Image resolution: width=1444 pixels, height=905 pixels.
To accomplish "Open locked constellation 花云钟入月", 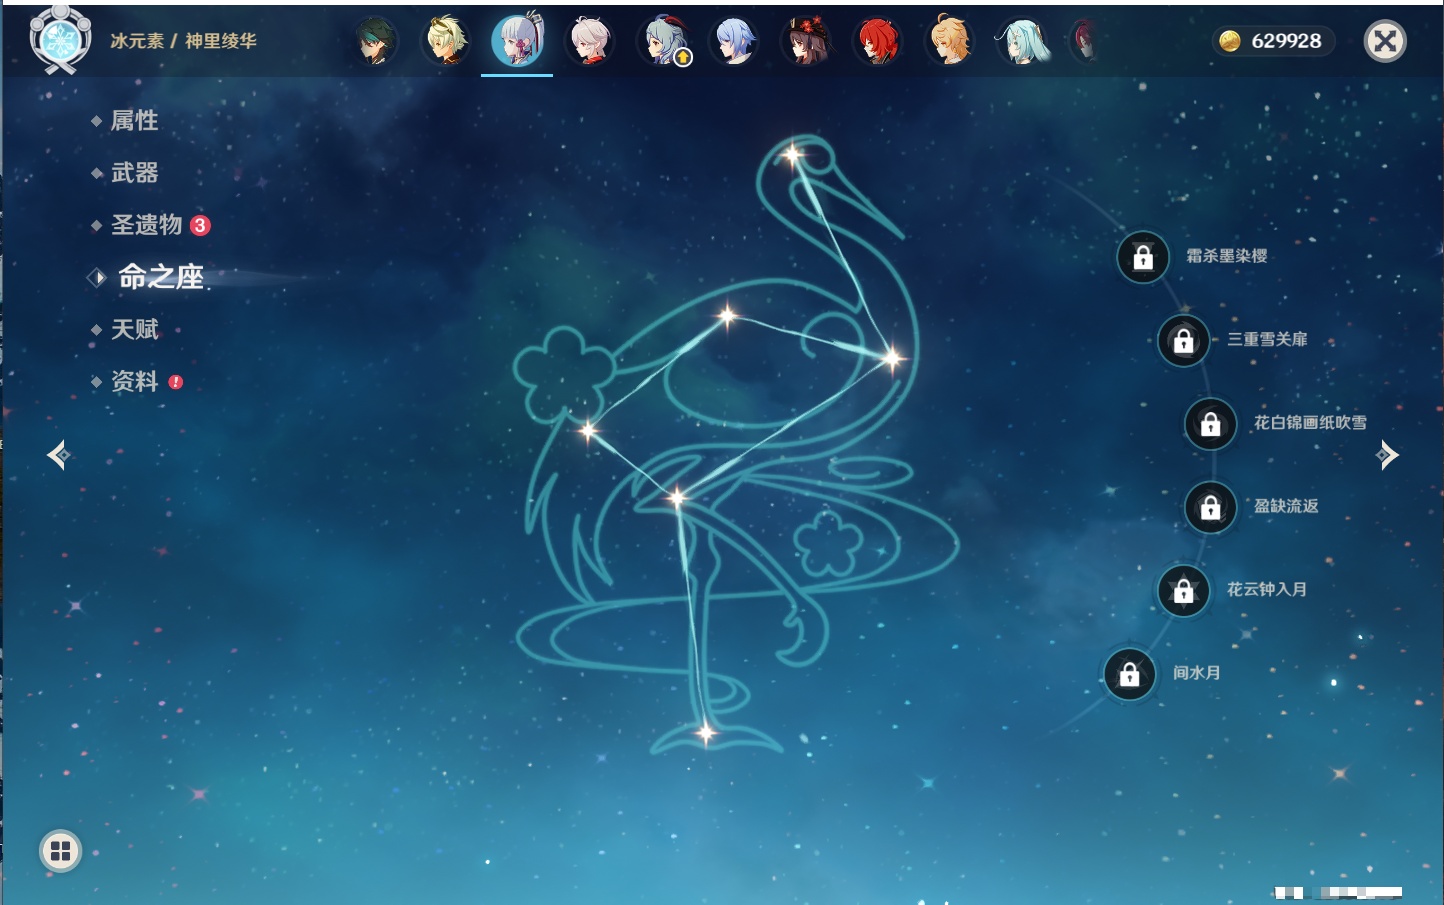I will coord(1184,590).
